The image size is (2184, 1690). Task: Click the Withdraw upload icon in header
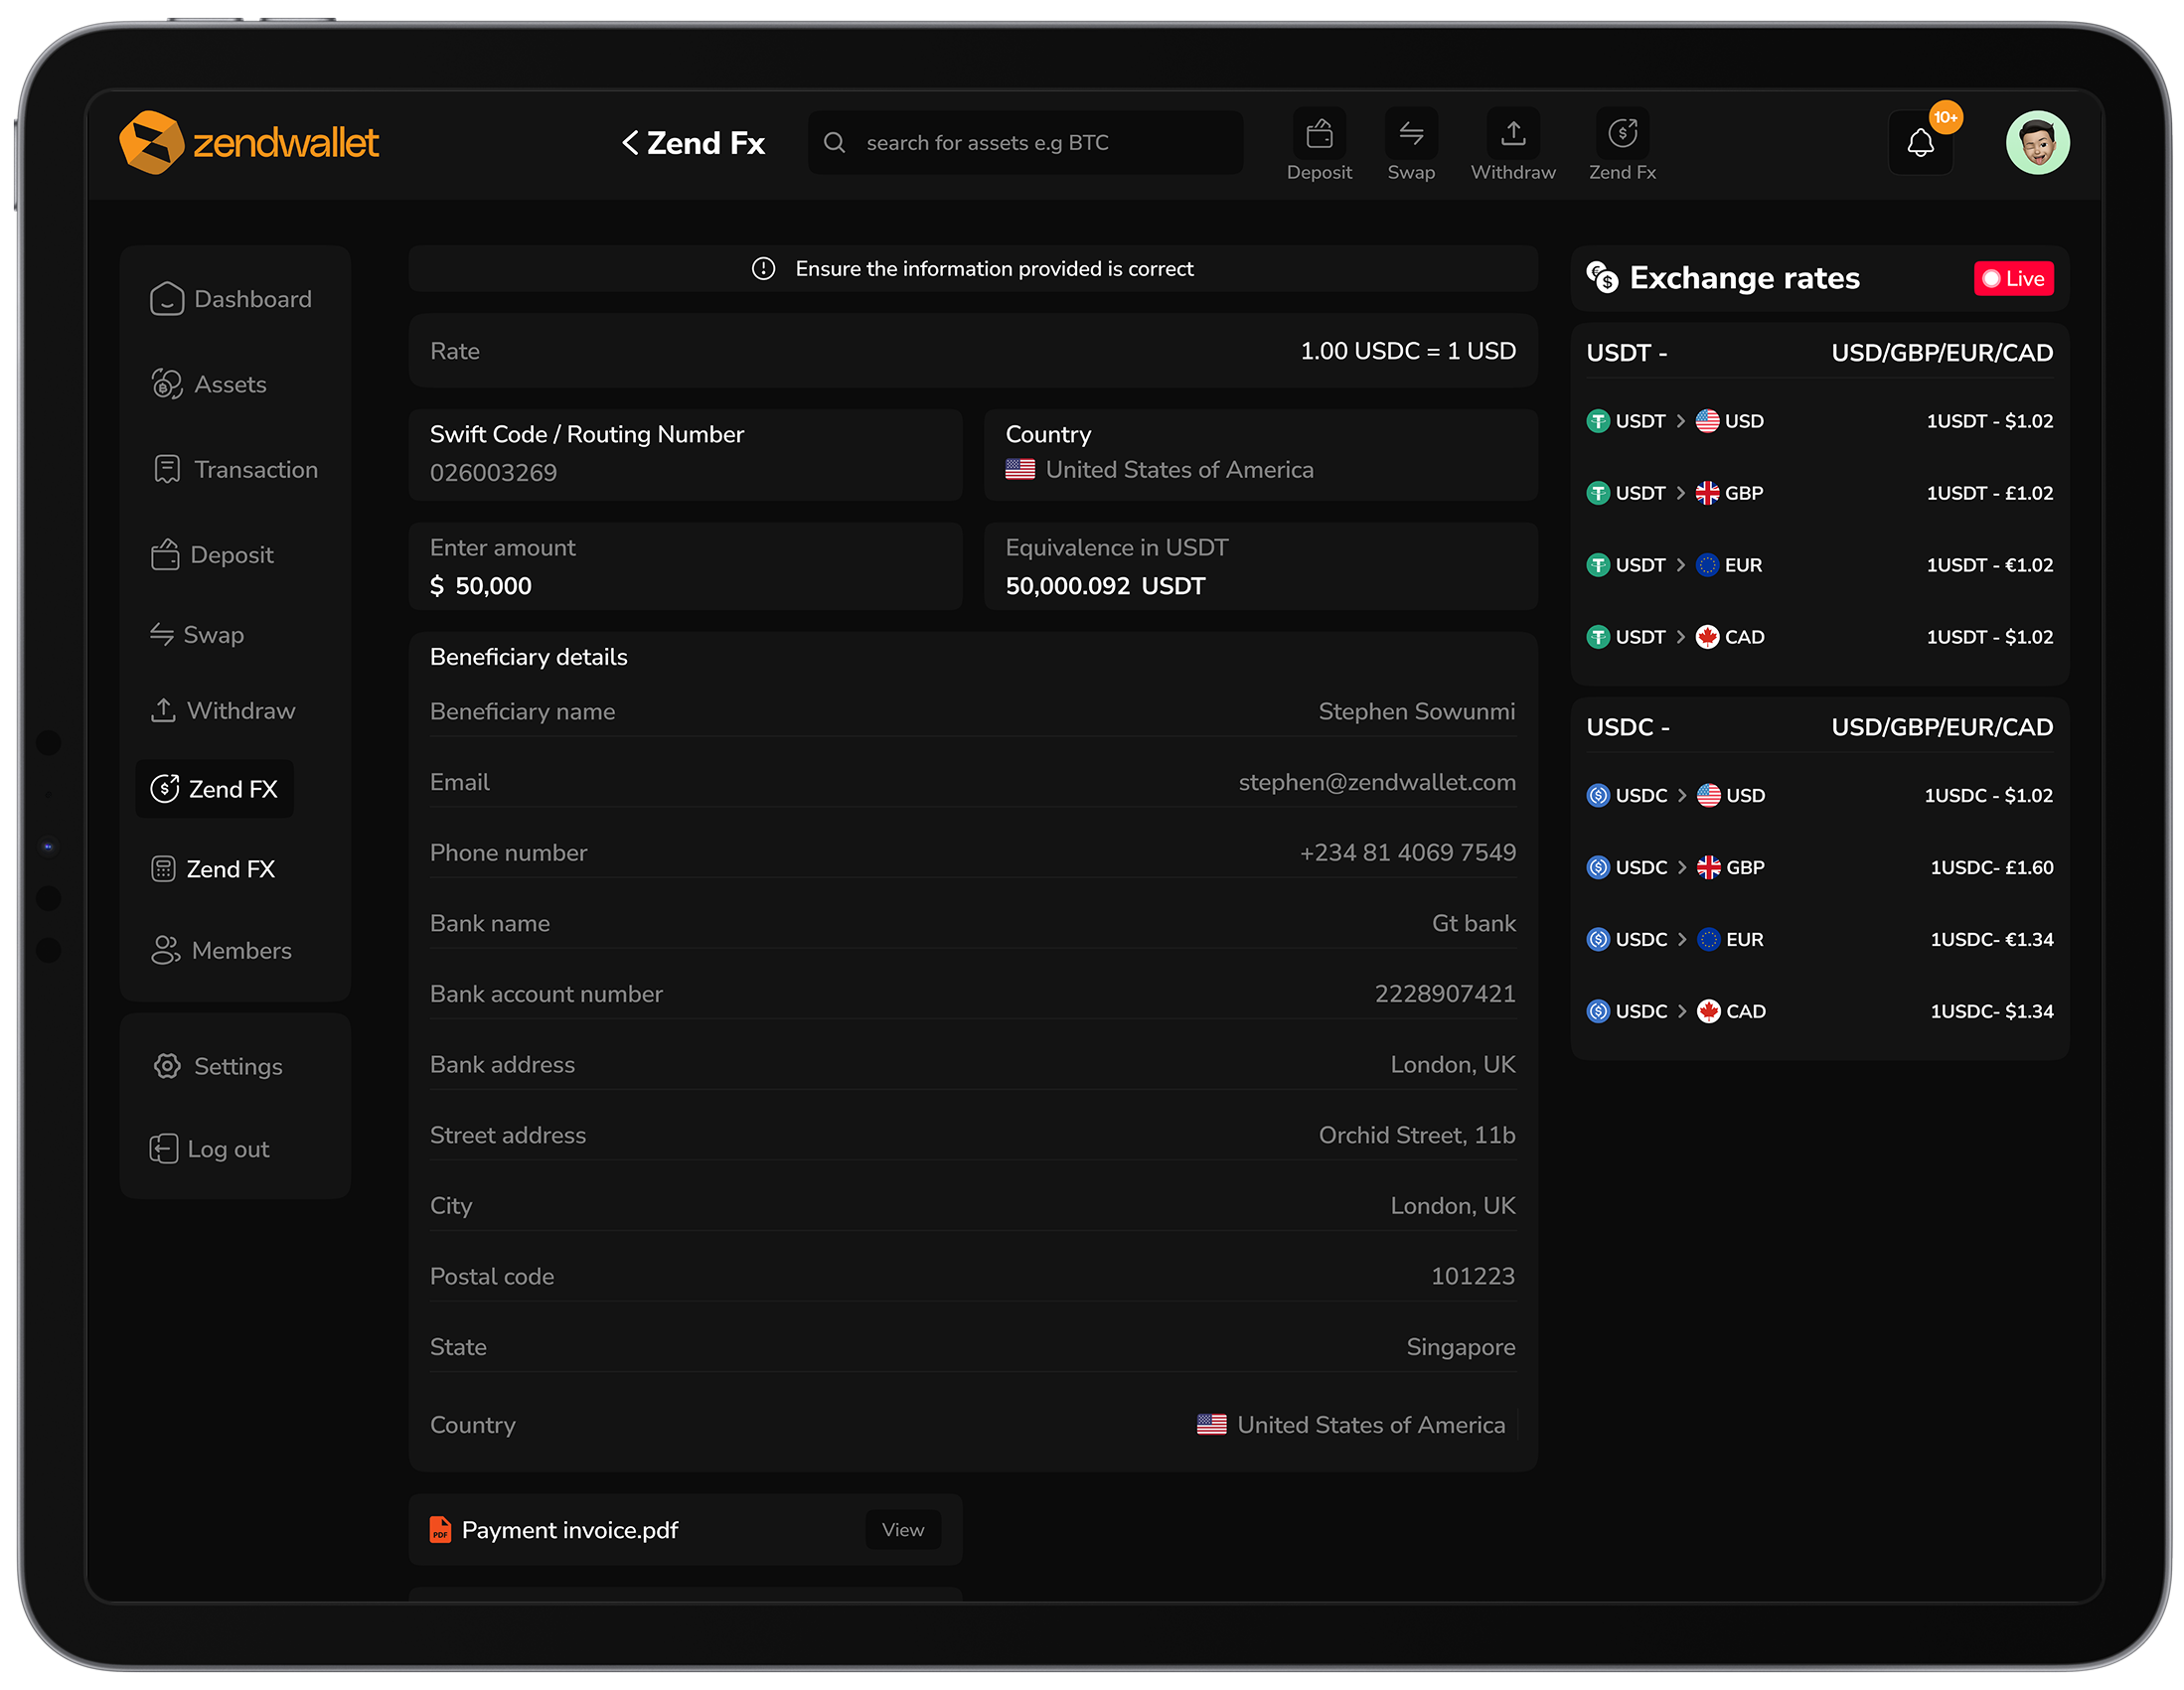click(1513, 134)
